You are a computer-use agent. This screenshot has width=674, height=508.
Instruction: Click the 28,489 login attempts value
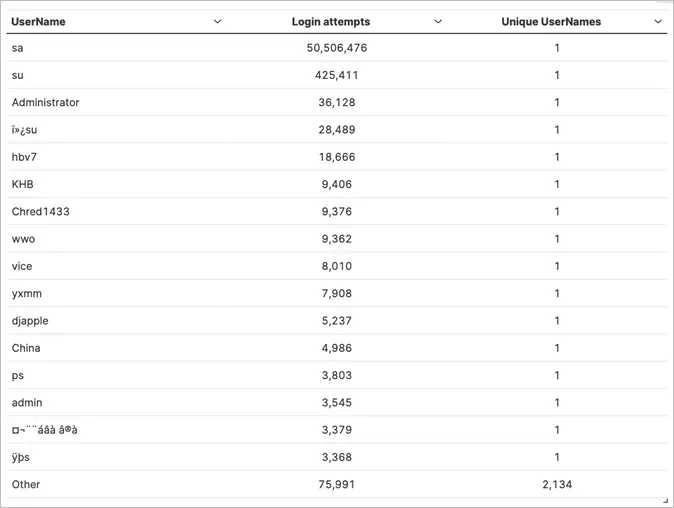coord(337,130)
